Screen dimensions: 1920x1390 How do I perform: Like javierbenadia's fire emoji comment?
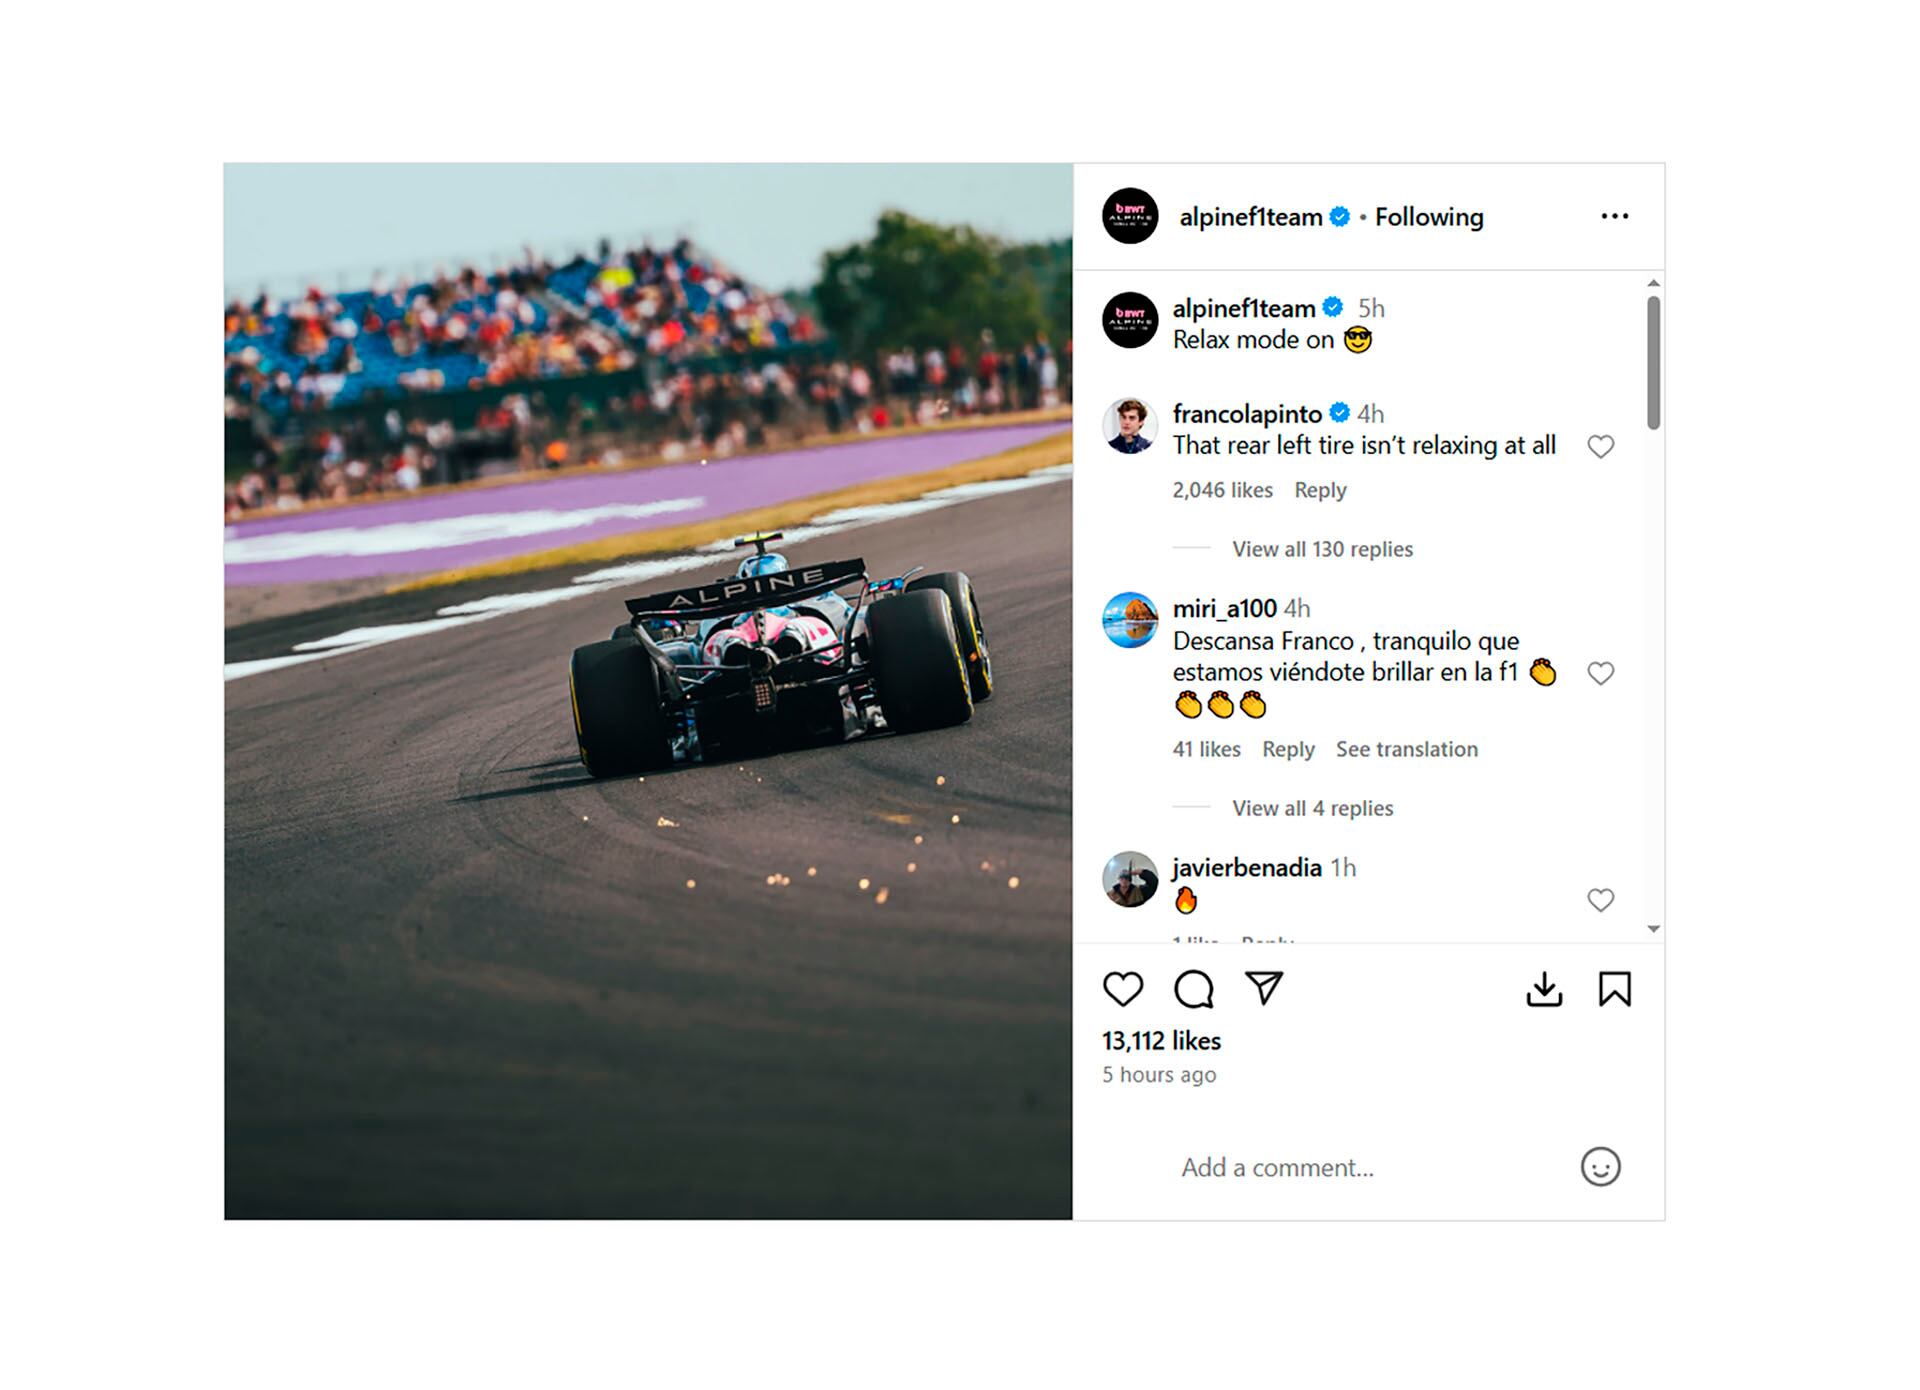click(1600, 900)
